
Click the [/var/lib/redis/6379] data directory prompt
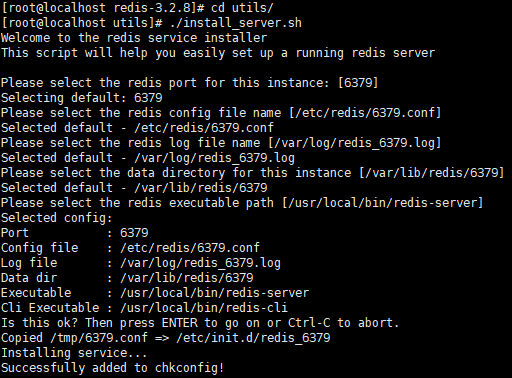pyautogui.click(x=432, y=173)
